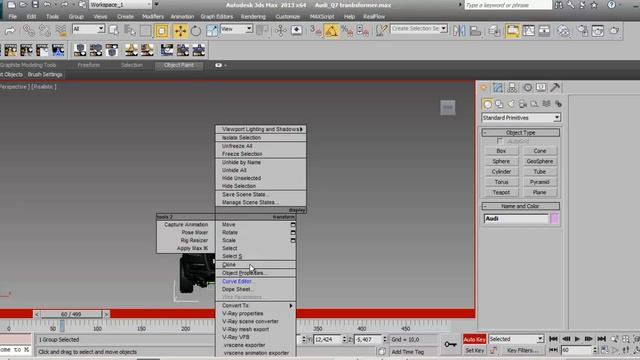Choose Clone from the context menu
The image size is (640, 360).
(x=256, y=264)
